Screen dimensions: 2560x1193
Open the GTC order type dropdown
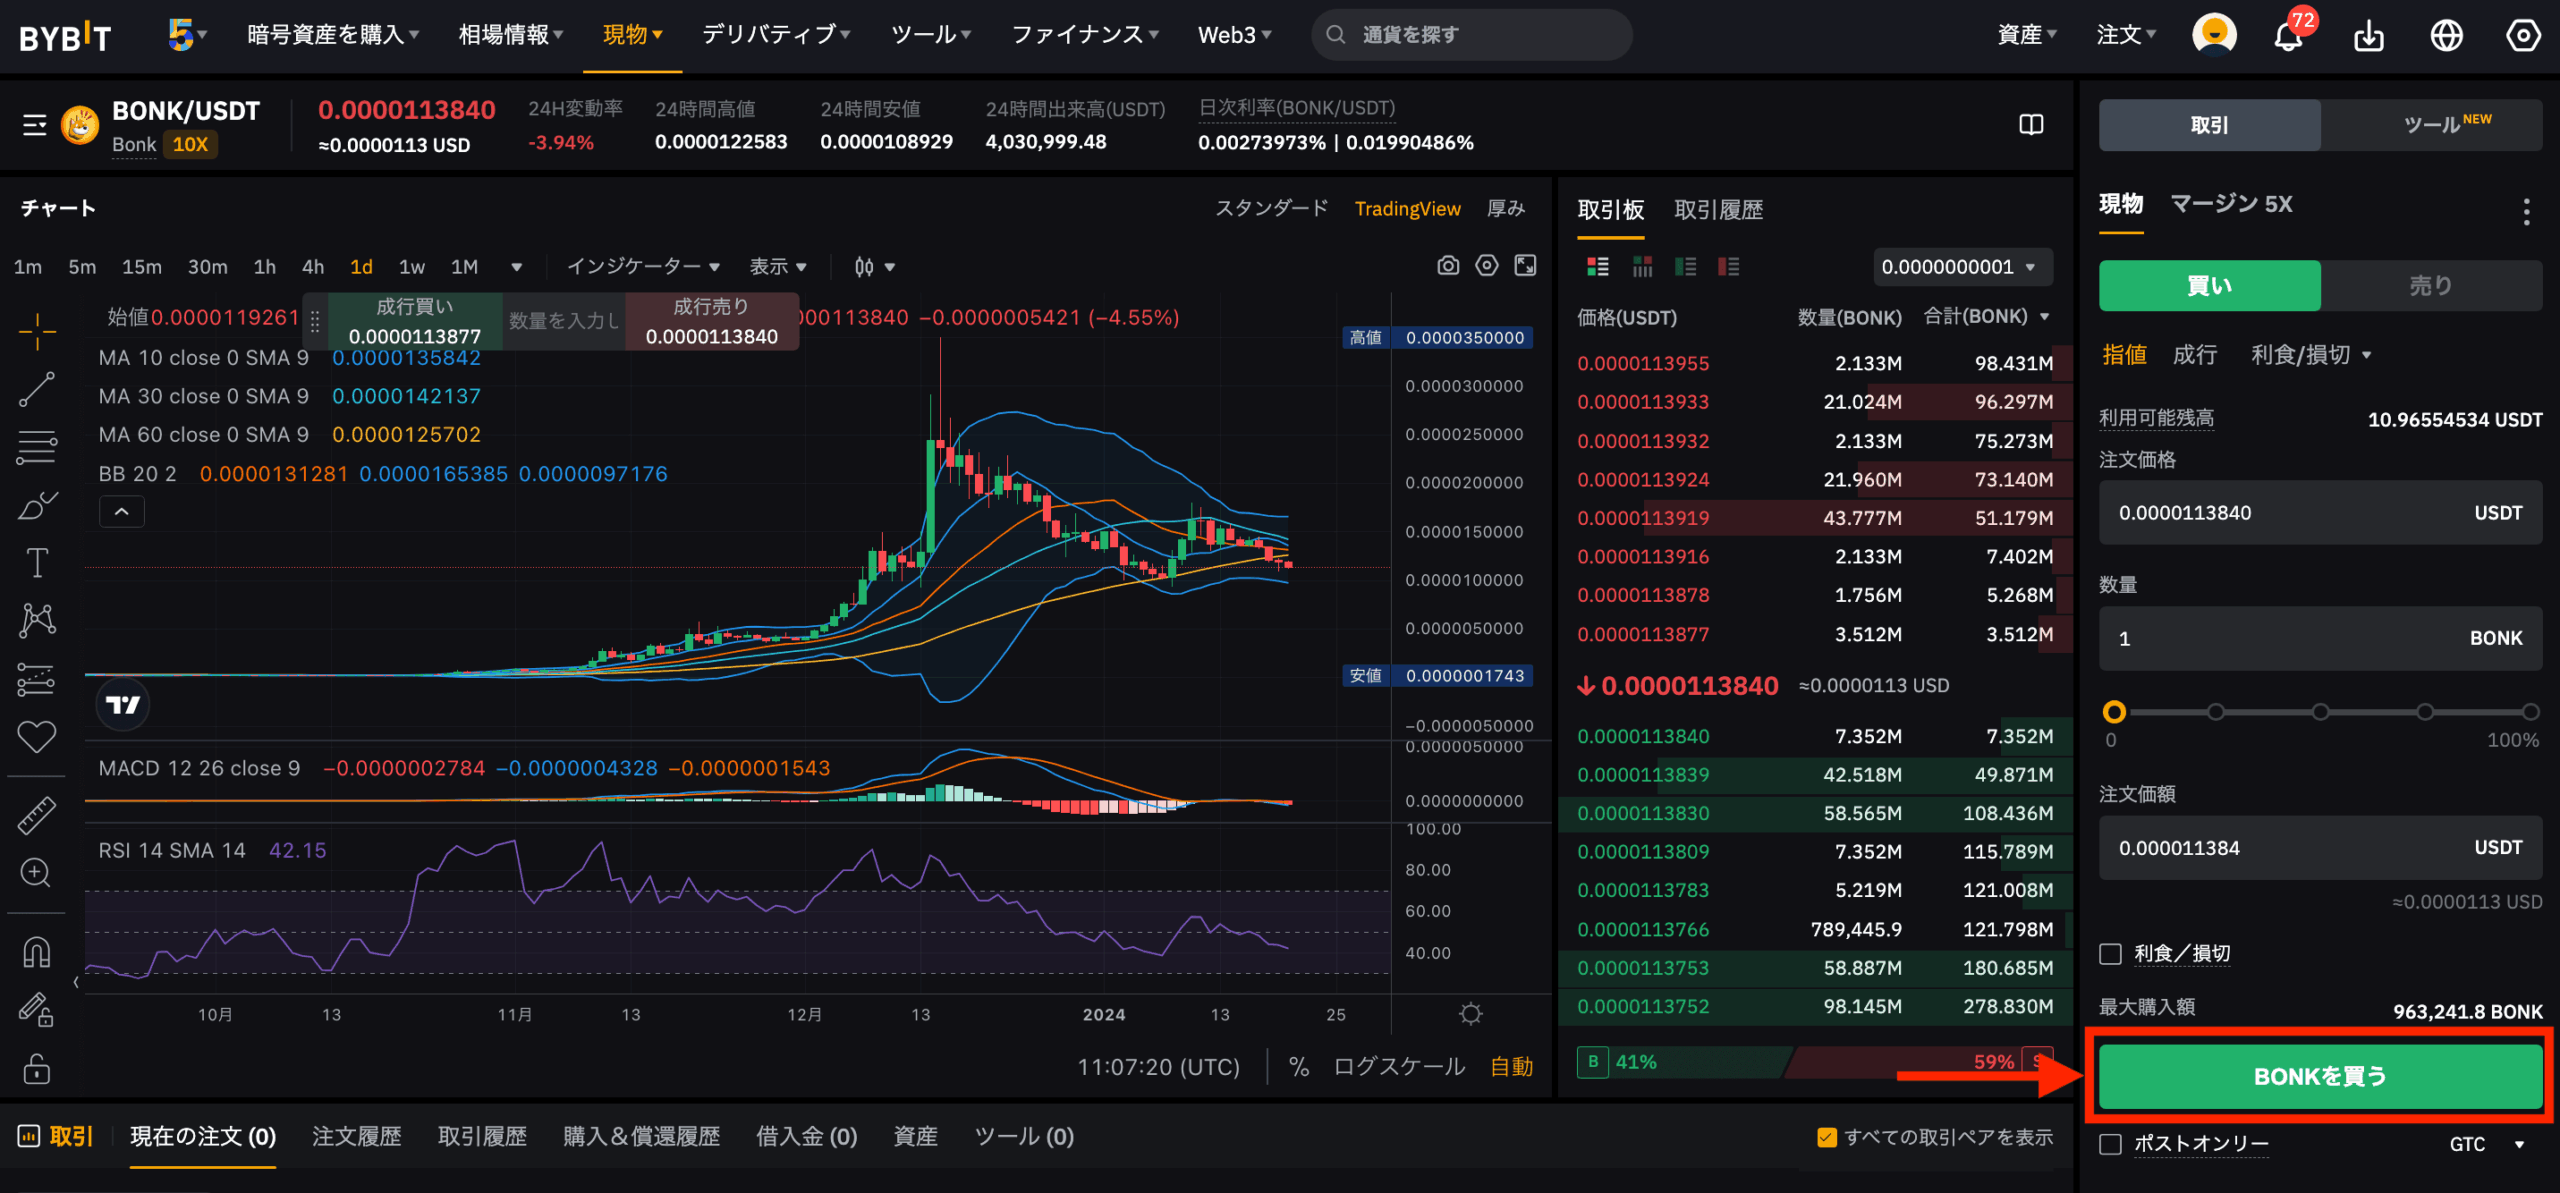click(x=2487, y=1144)
